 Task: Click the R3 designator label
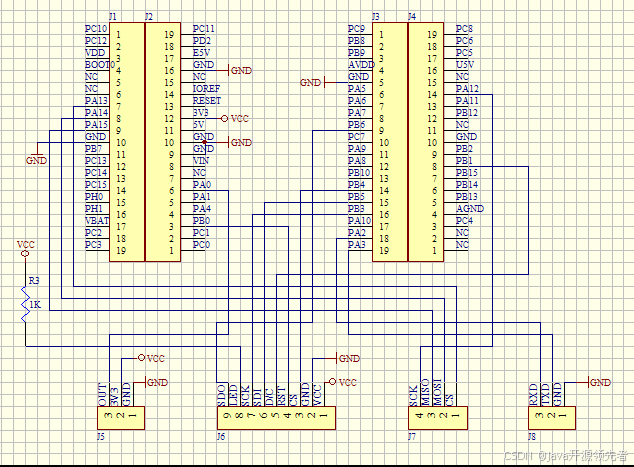(x=34, y=280)
